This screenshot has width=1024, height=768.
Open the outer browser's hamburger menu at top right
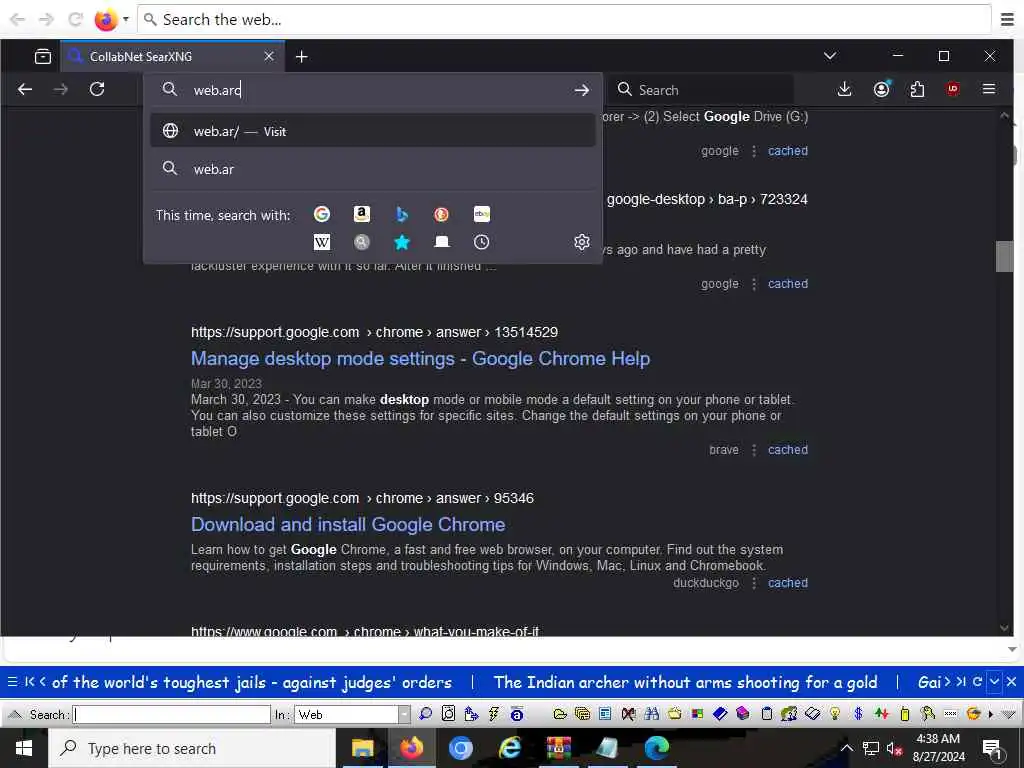pos(1008,20)
